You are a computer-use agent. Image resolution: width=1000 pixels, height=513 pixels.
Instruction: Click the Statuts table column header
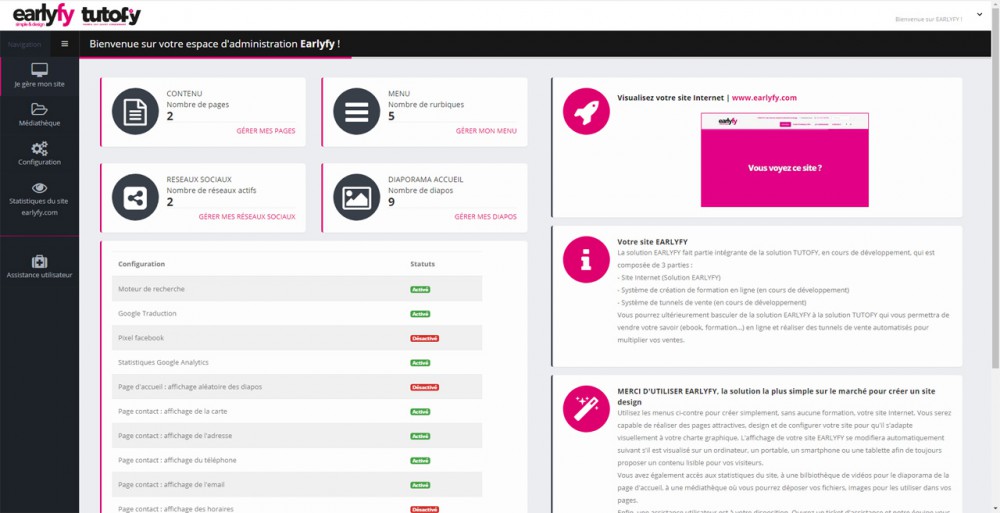pos(422,264)
